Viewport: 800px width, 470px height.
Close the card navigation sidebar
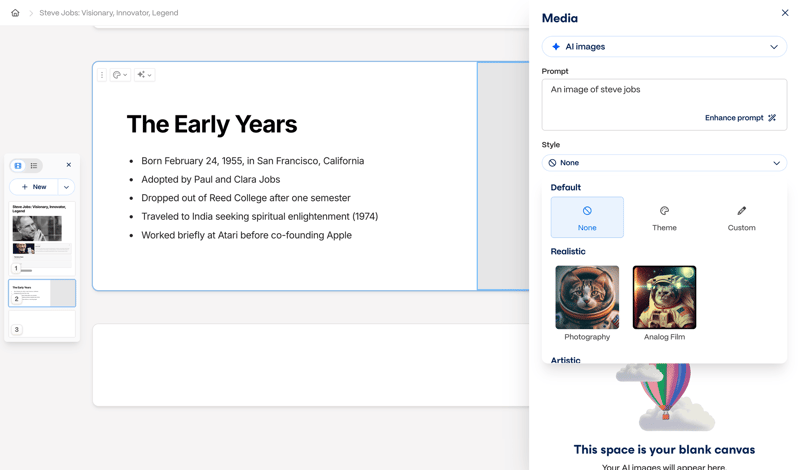(x=68, y=165)
